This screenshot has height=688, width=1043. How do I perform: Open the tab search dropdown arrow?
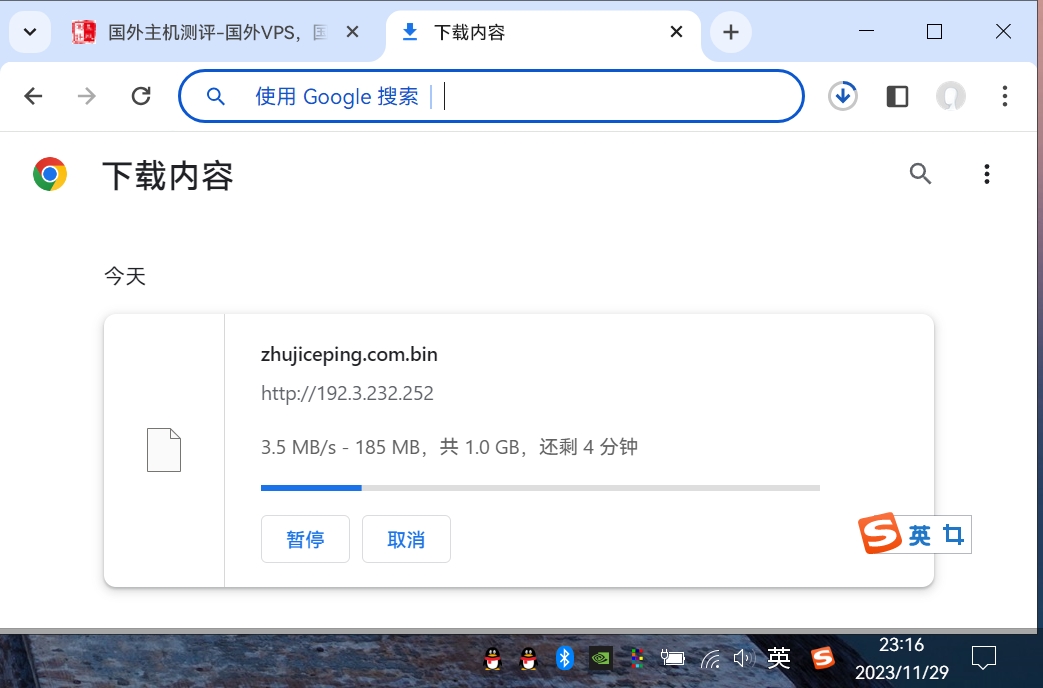tap(30, 32)
